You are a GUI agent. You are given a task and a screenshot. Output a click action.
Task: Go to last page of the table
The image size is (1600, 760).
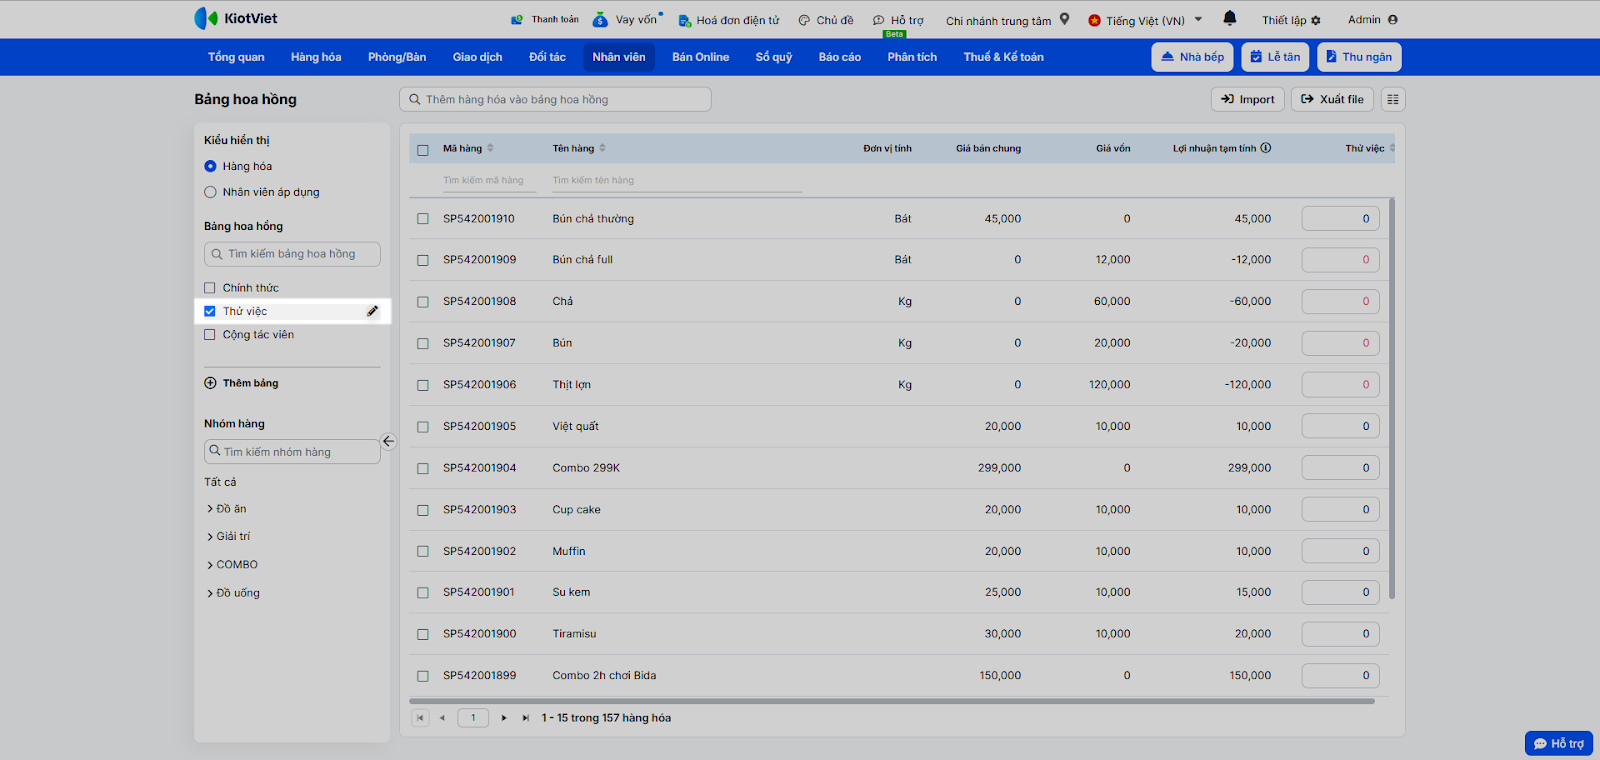pyautogui.click(x=525, y=718)
